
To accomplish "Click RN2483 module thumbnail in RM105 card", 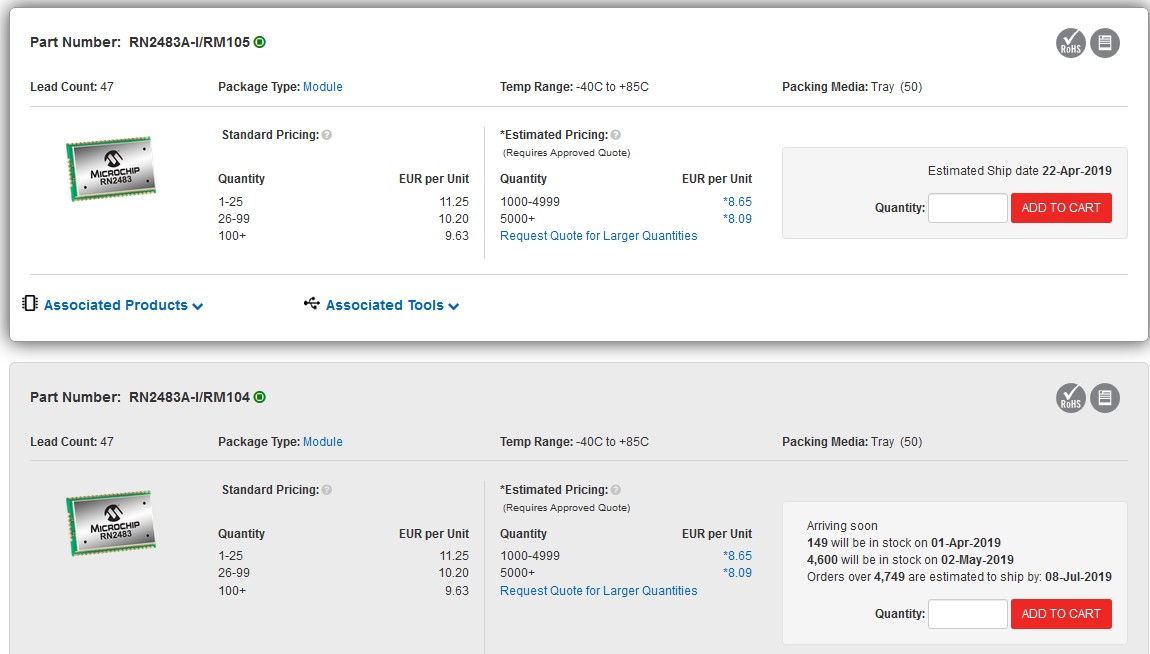I will pos(111,169).
